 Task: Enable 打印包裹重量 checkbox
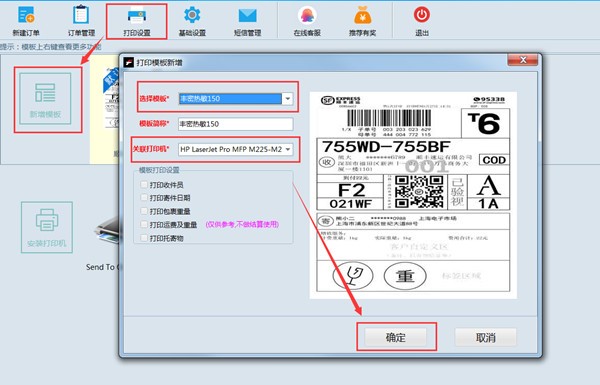[144, 211]
